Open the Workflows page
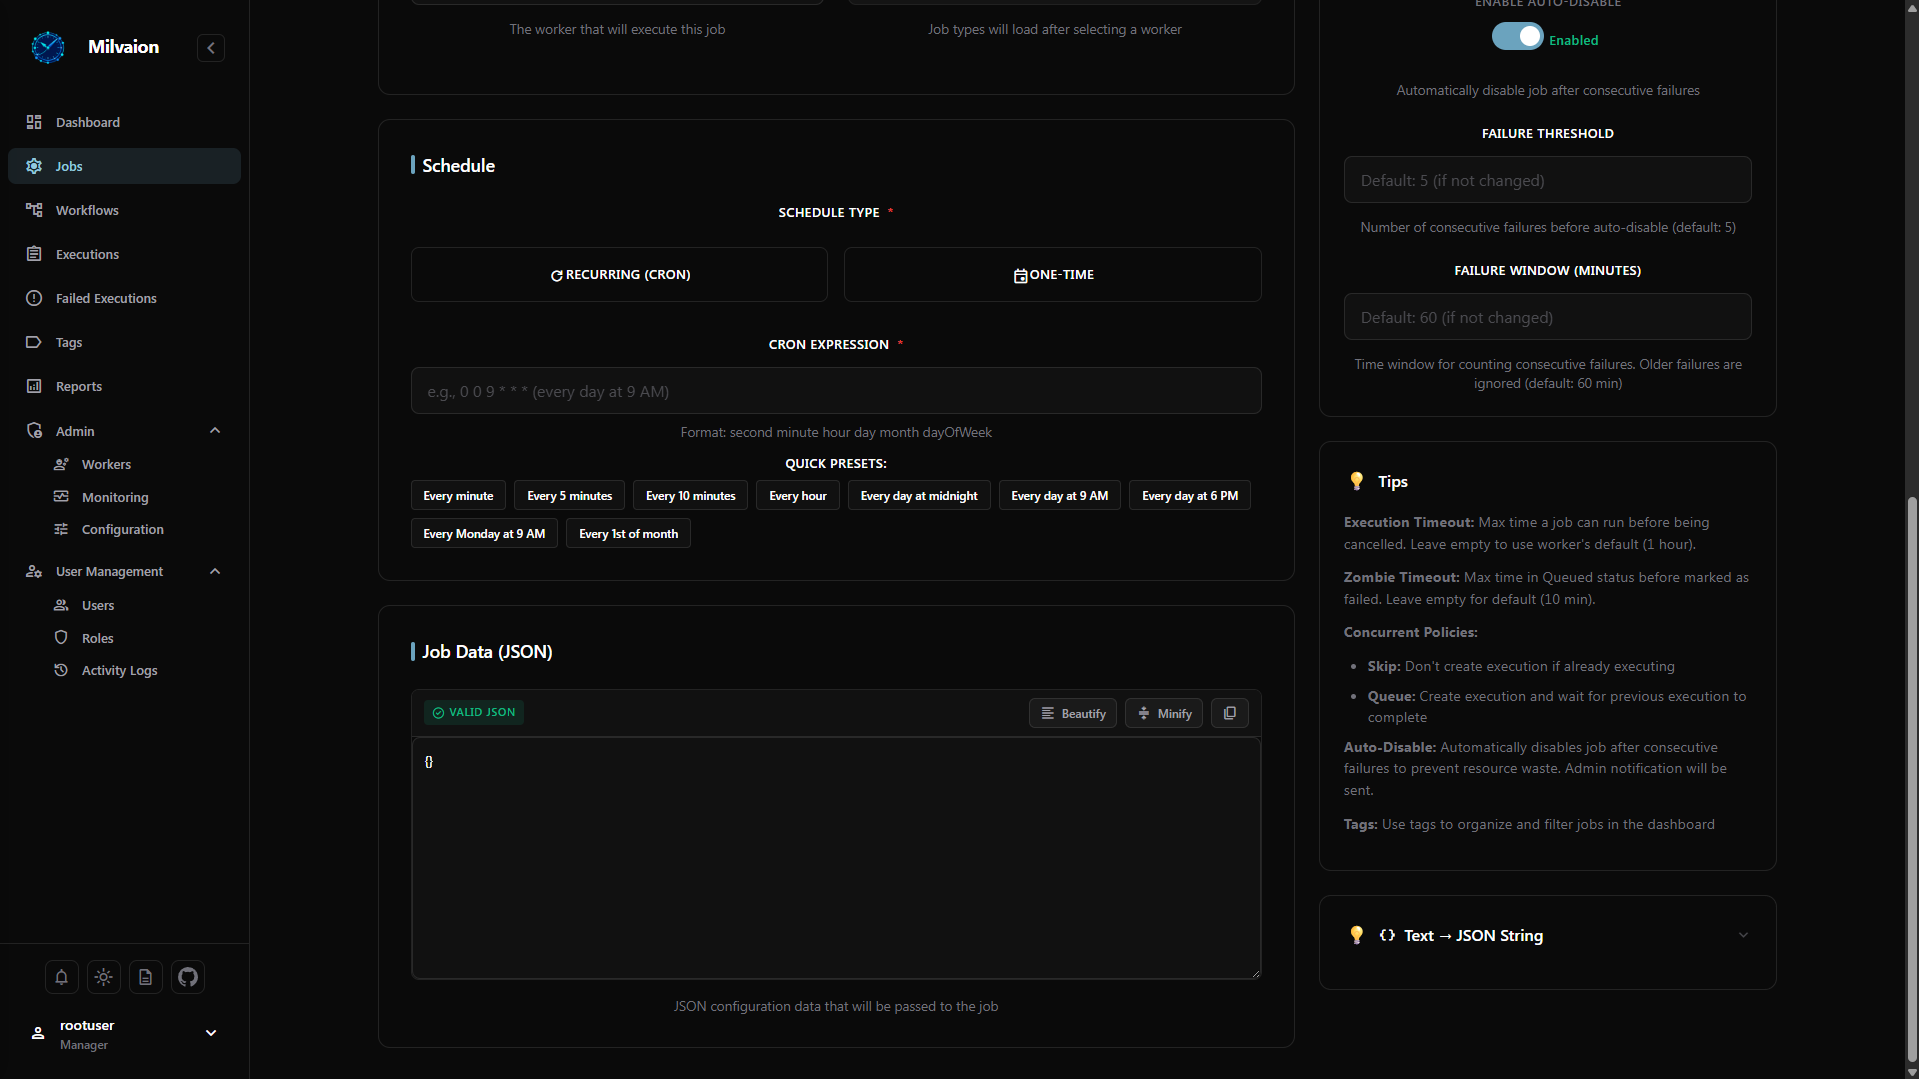 (124, 210)
